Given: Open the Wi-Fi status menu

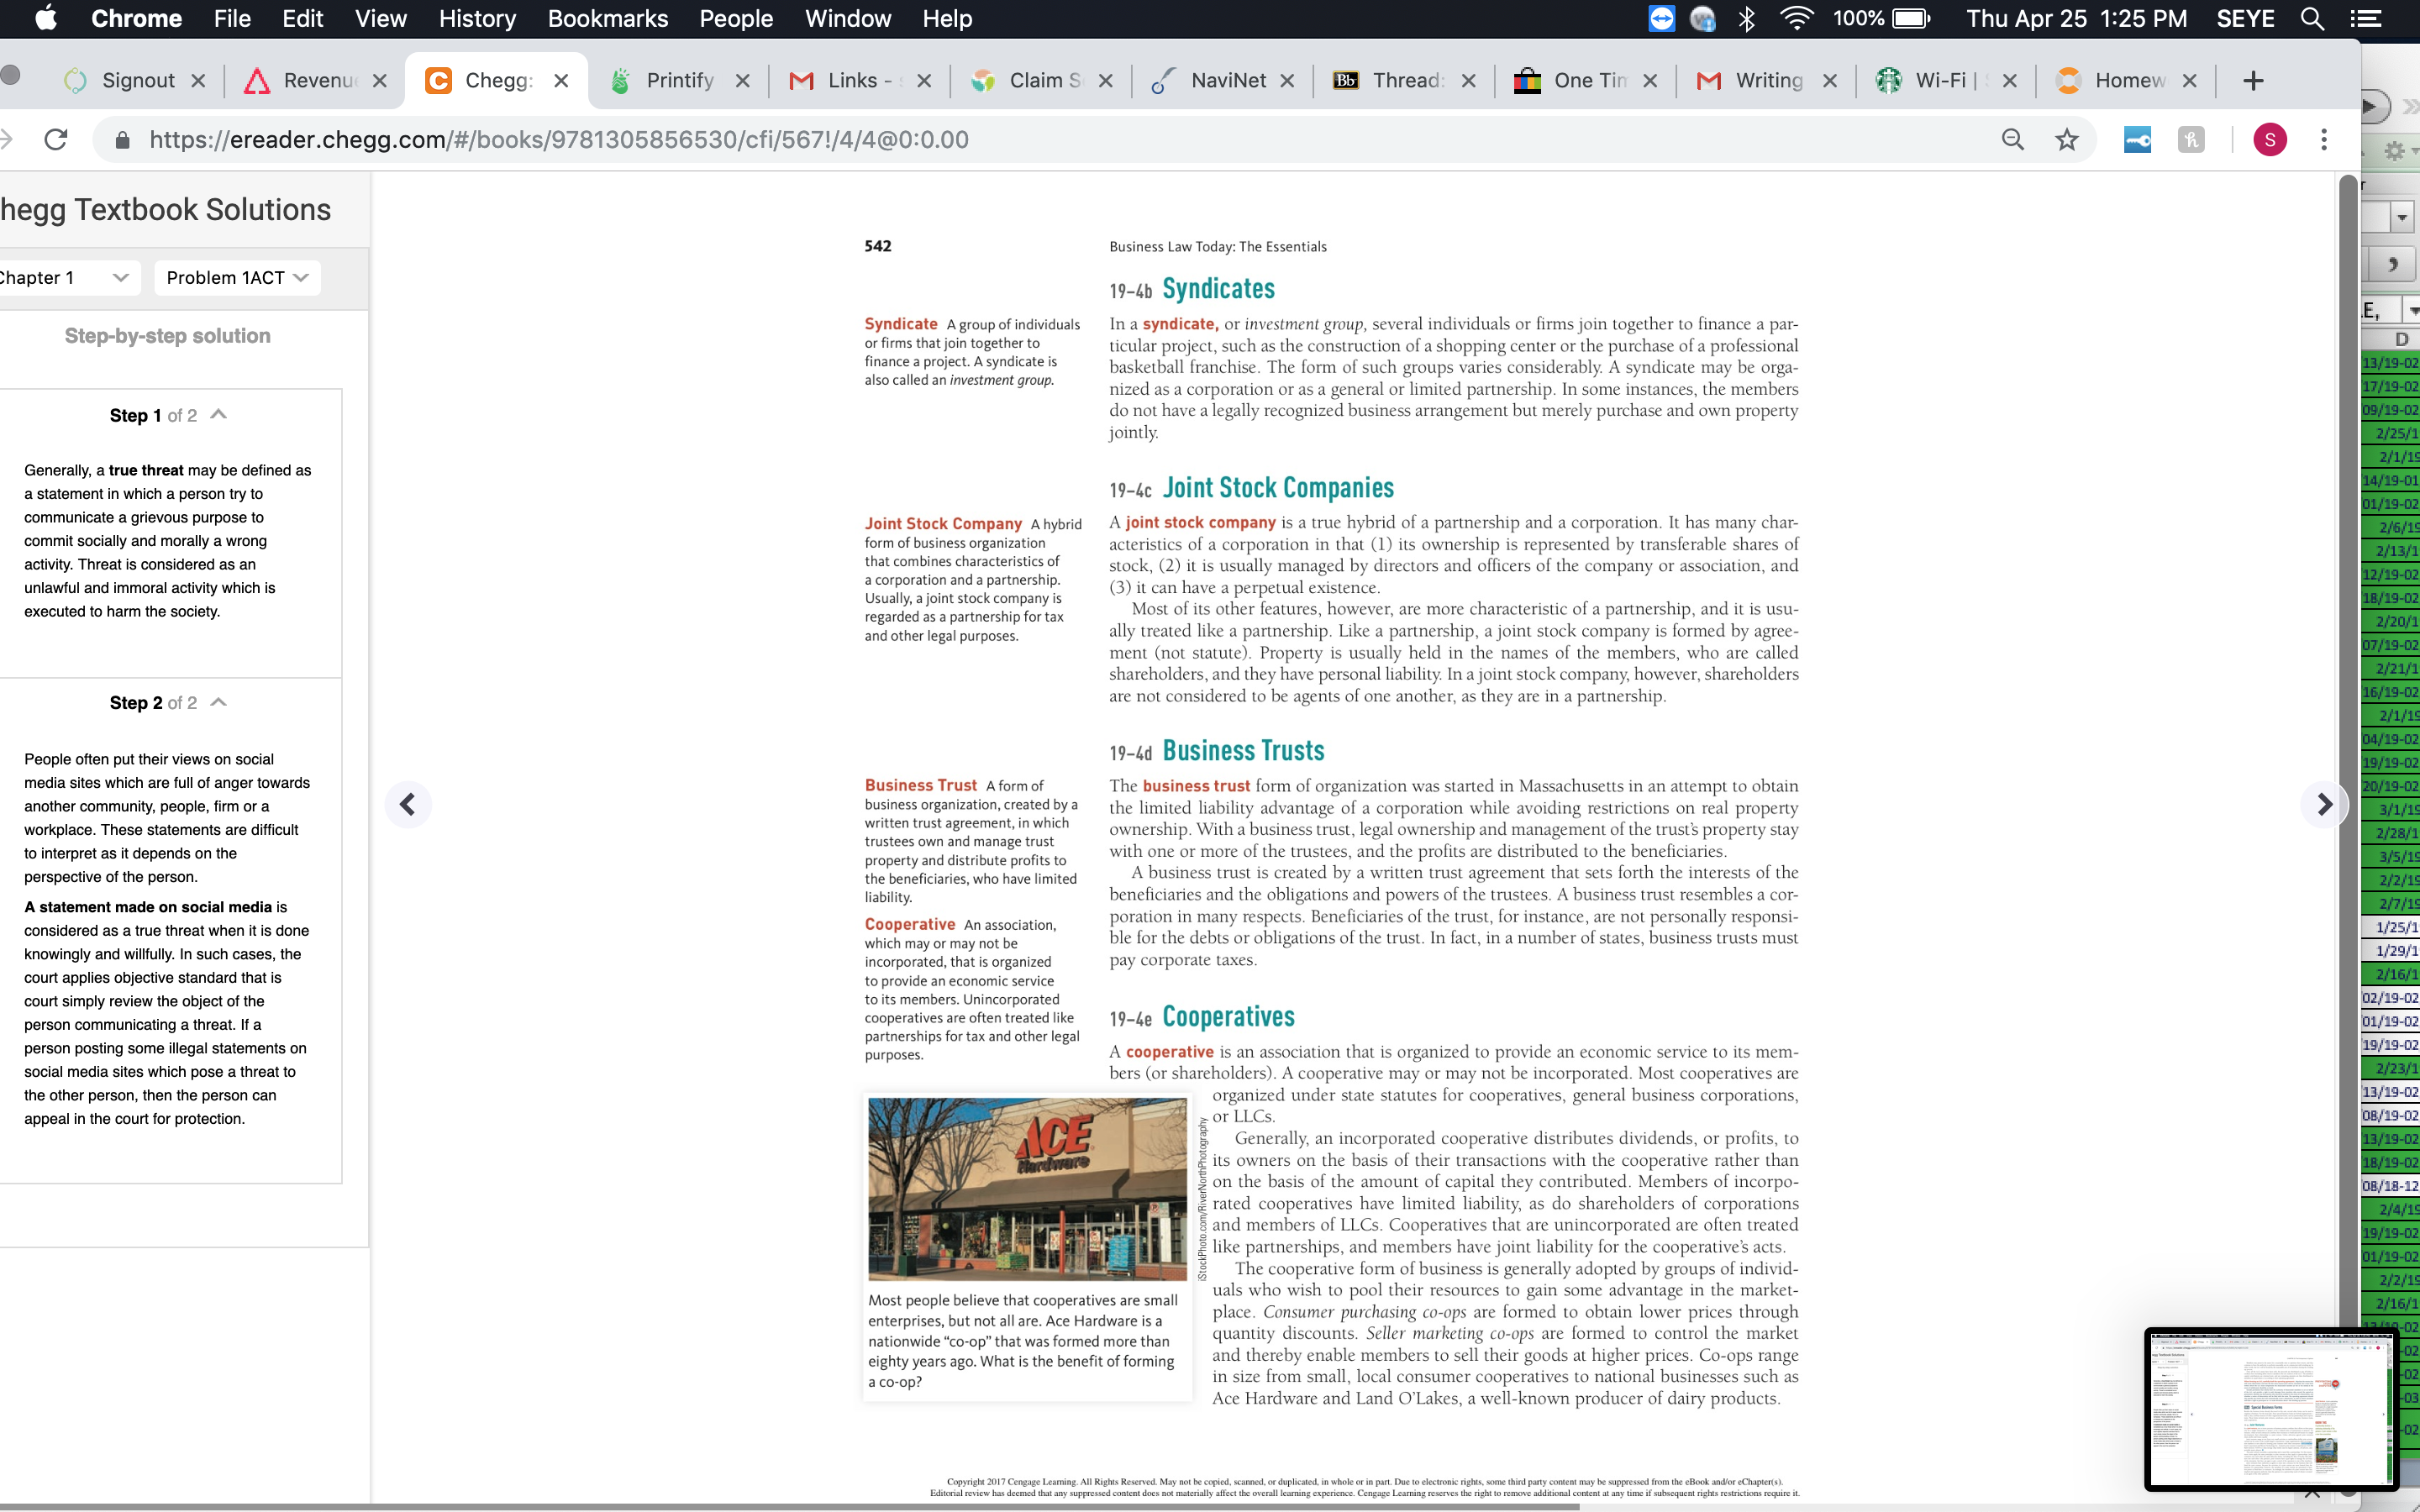Looking at the screenshot, I should click(1797, 18).
